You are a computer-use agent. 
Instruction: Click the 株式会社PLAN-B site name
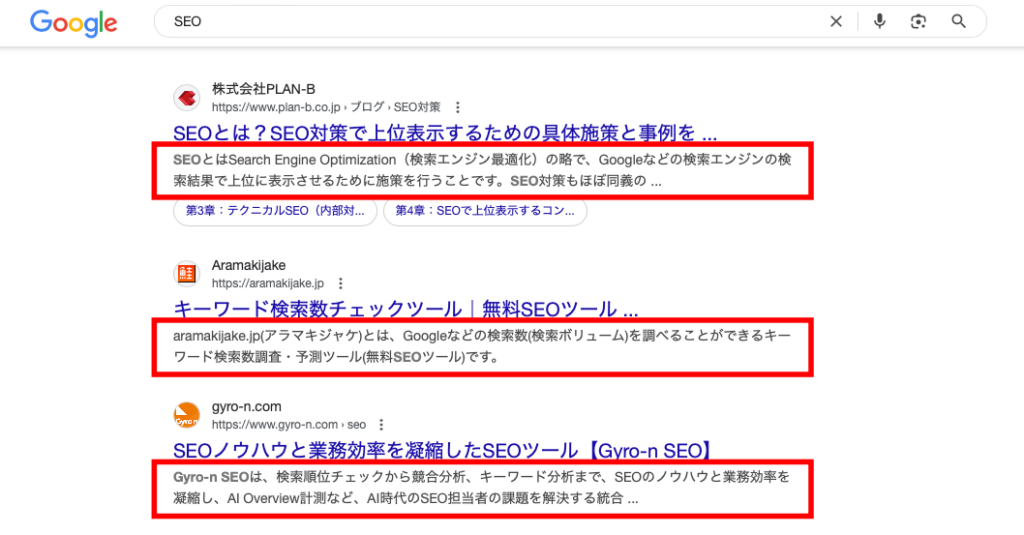pyautogui.click(x=263, y=89)
